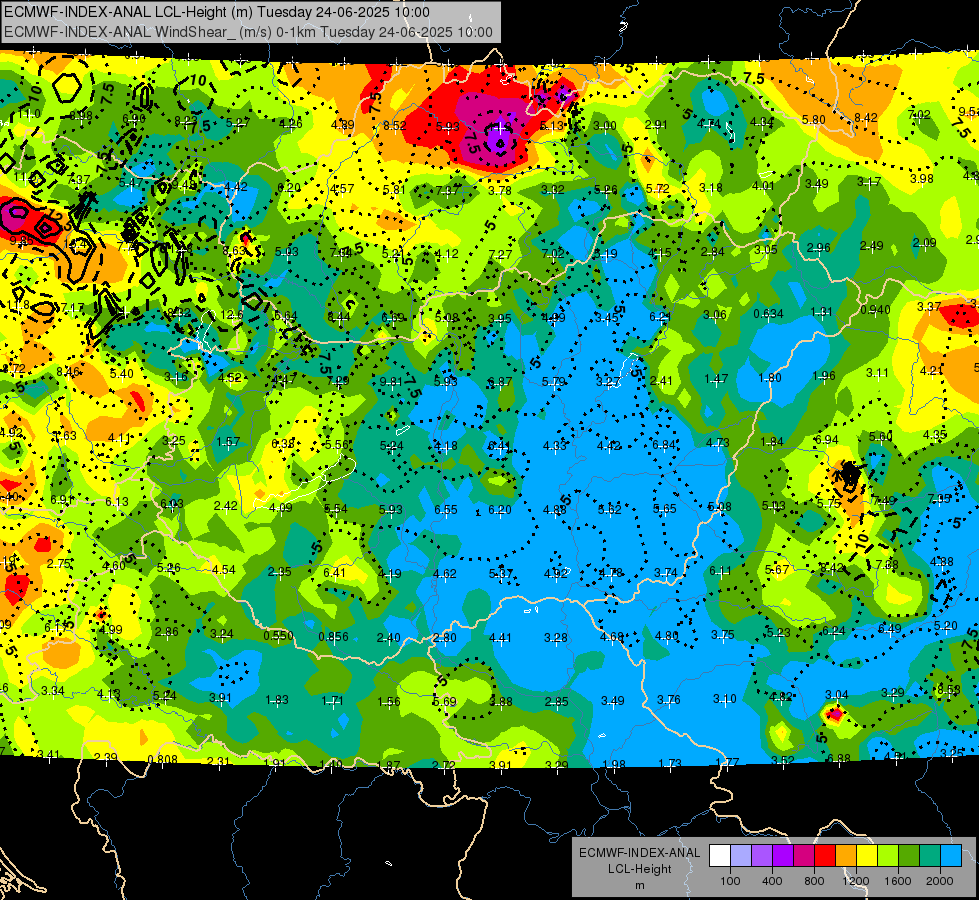Click the wind shear value 3.10
979x900 pixels.
pos(724,698)
